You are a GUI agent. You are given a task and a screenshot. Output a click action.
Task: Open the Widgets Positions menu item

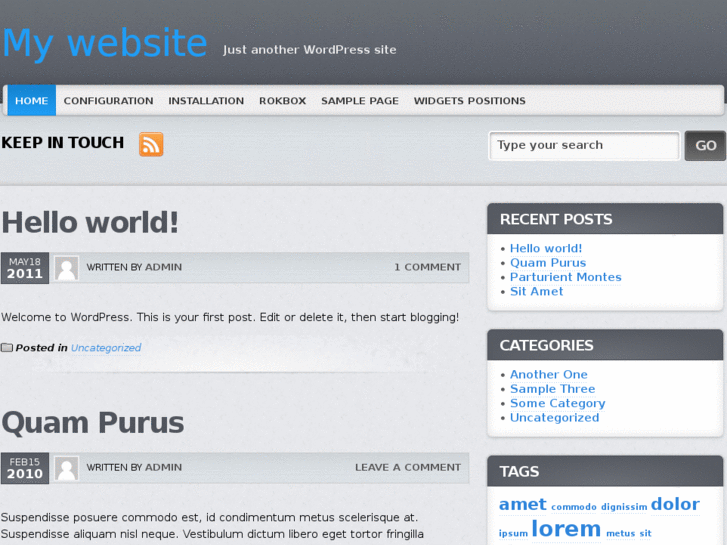pyautogui.click(x=469, y=101)
